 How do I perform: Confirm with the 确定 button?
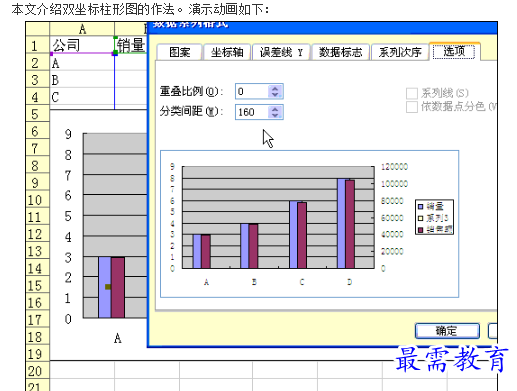(447, 331)
